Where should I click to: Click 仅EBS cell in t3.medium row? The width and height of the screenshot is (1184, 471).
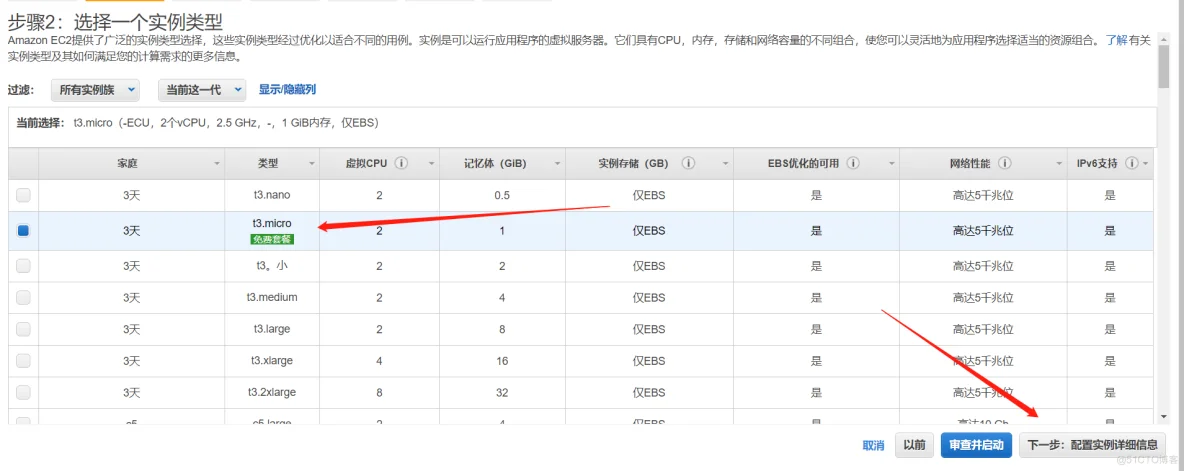(649, 297)
